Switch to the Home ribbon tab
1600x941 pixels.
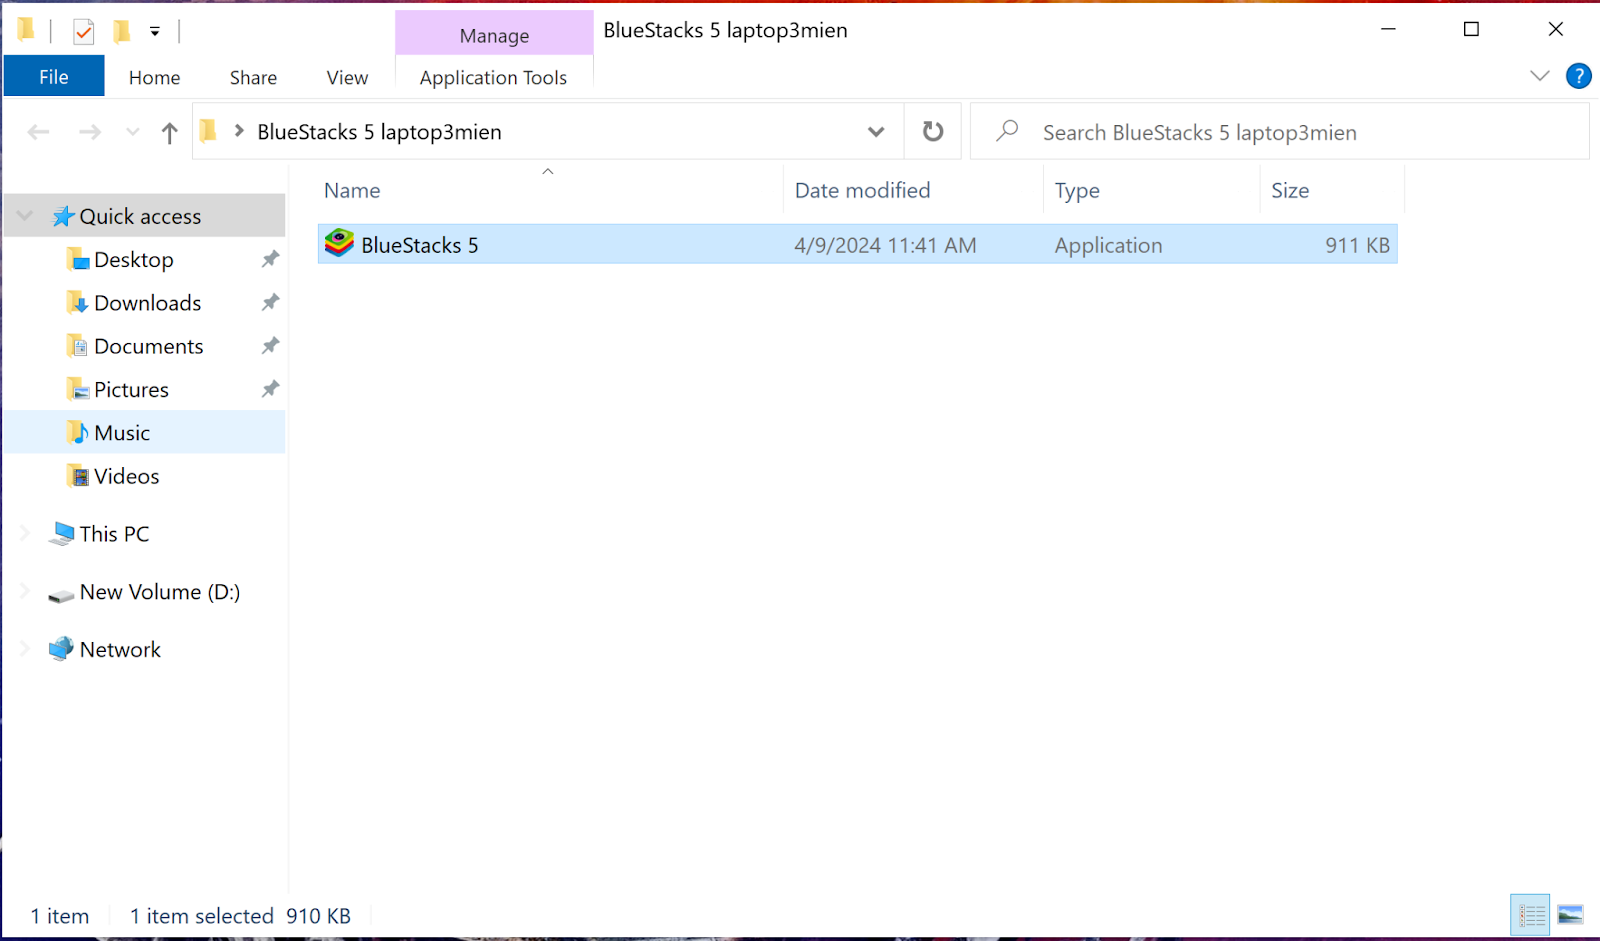coord(154,77)
